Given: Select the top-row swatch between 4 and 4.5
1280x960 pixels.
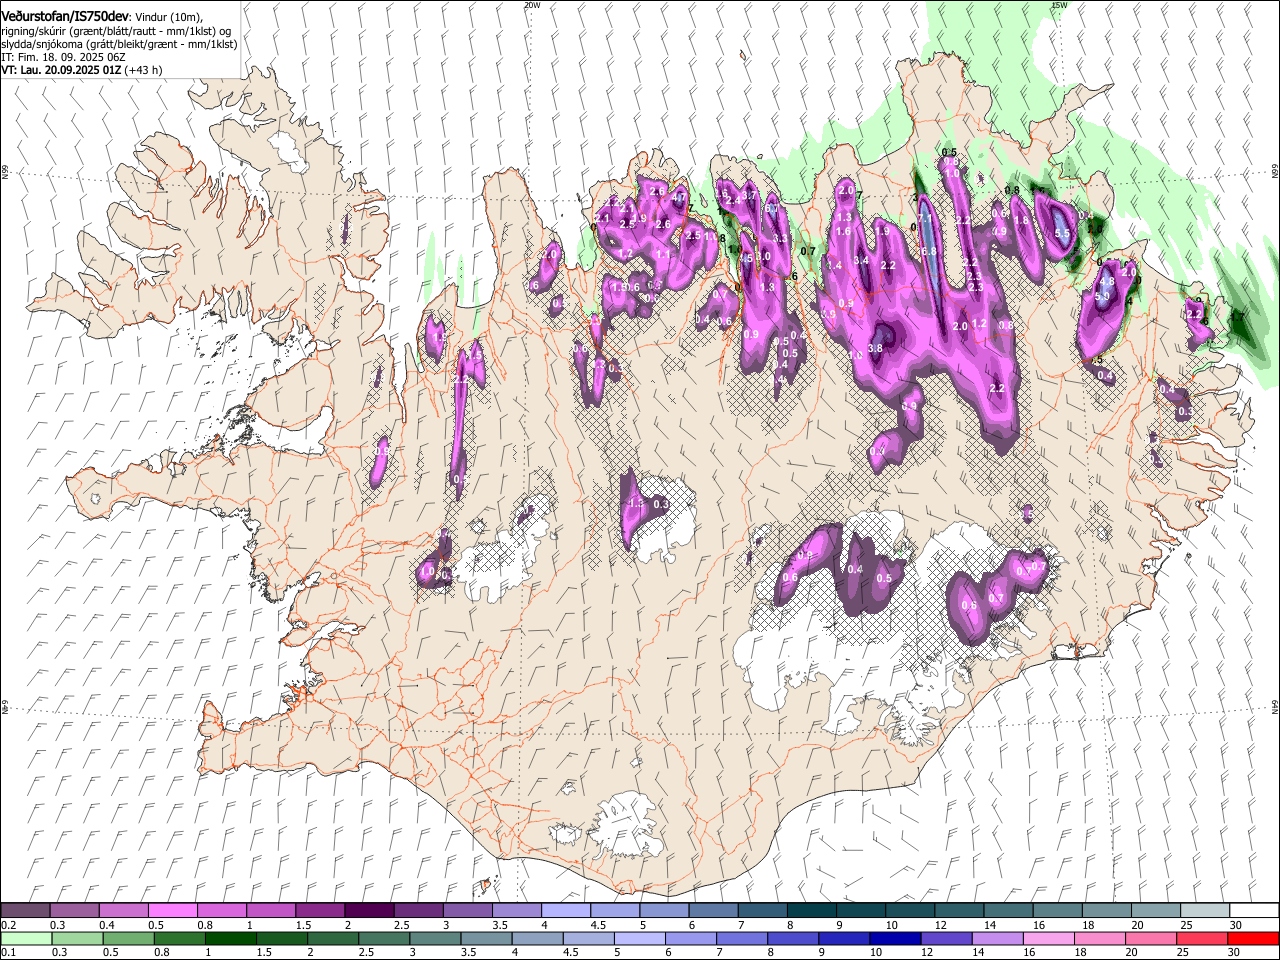Looking at the screenshot, I should point(566,911).
